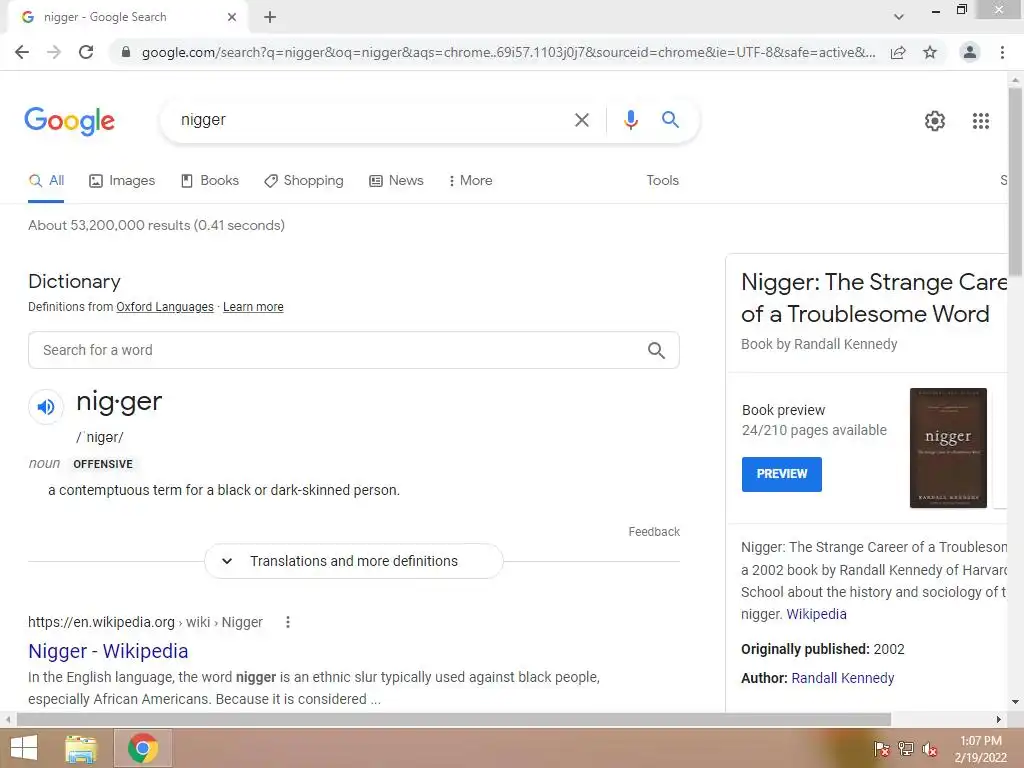Click the '24/210 pages available' text
Screen dimensions: 1024x768
[x=814, y=430]
